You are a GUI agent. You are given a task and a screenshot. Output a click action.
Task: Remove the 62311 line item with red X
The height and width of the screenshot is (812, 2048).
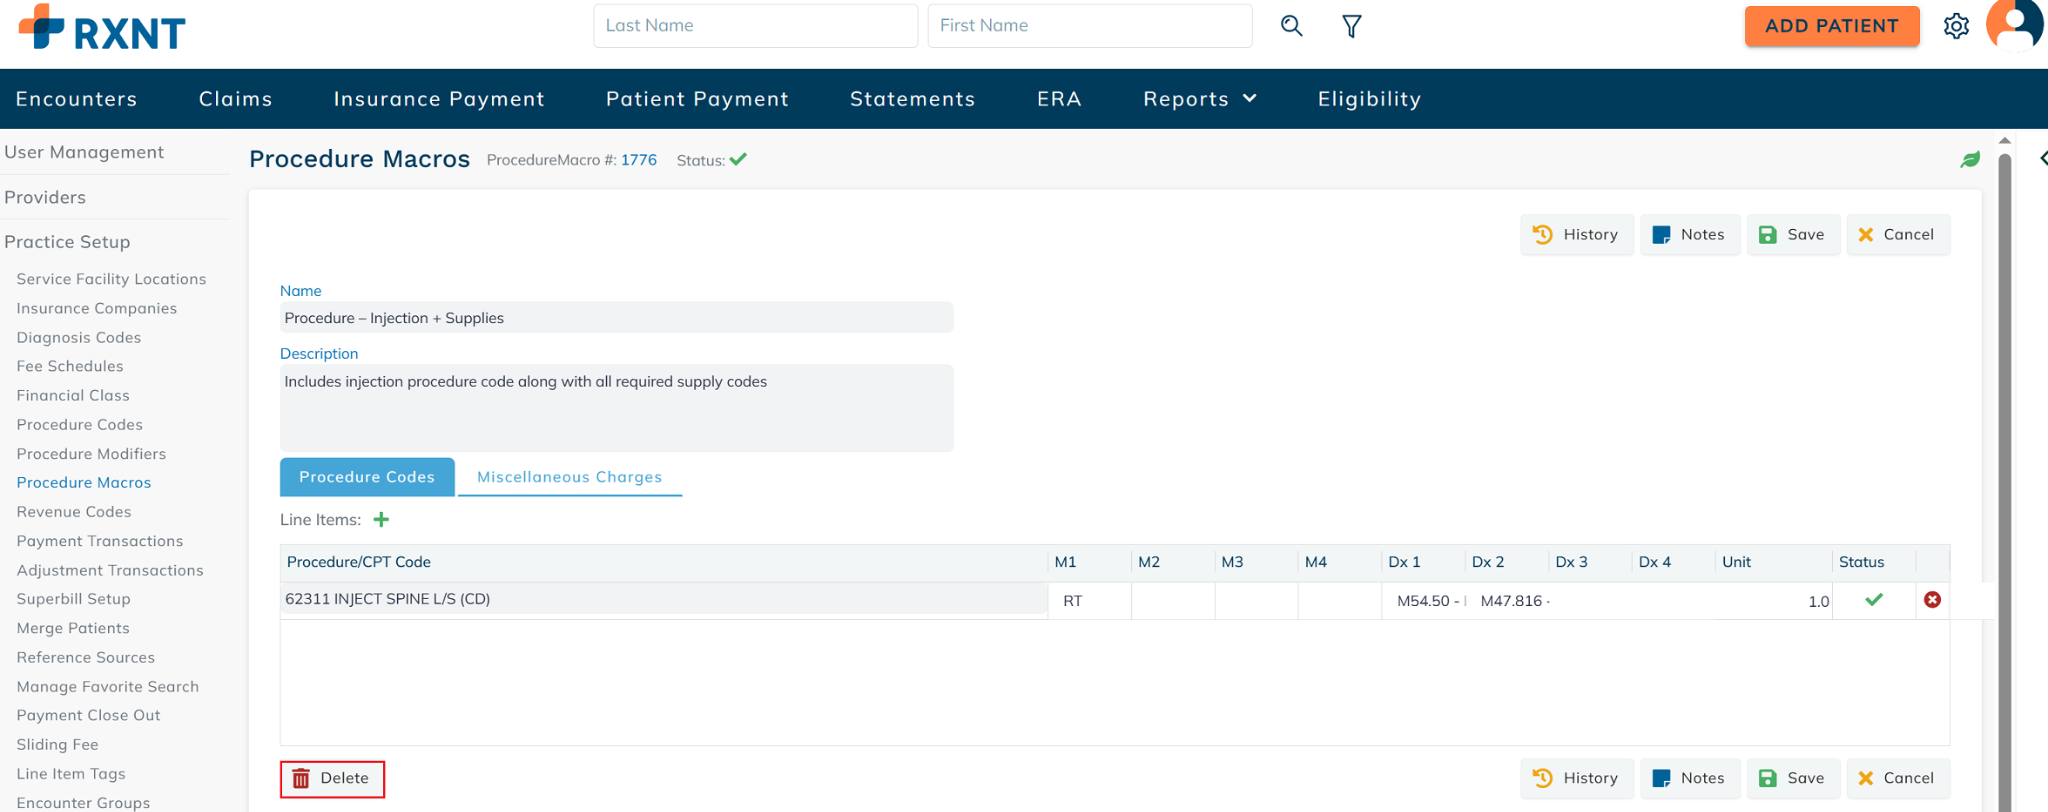[1932, 600]
